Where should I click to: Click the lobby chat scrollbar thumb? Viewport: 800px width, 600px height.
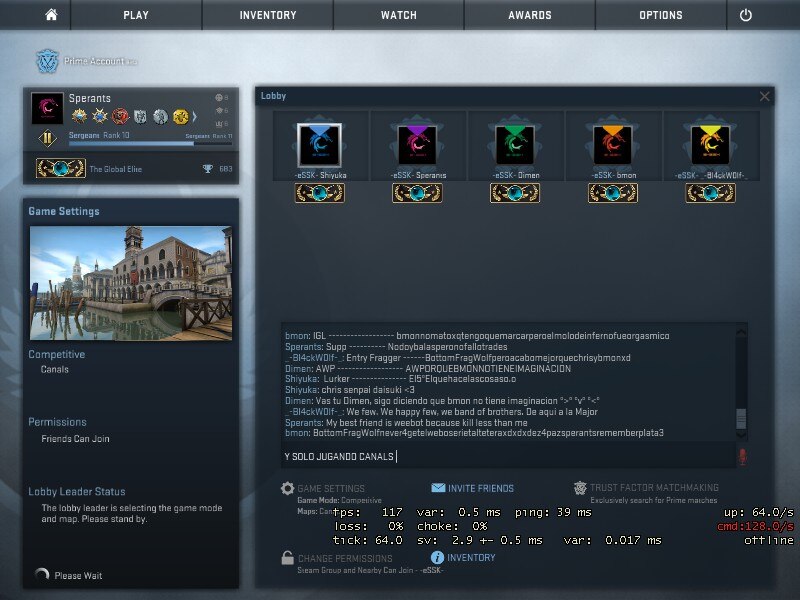point(741,419)
